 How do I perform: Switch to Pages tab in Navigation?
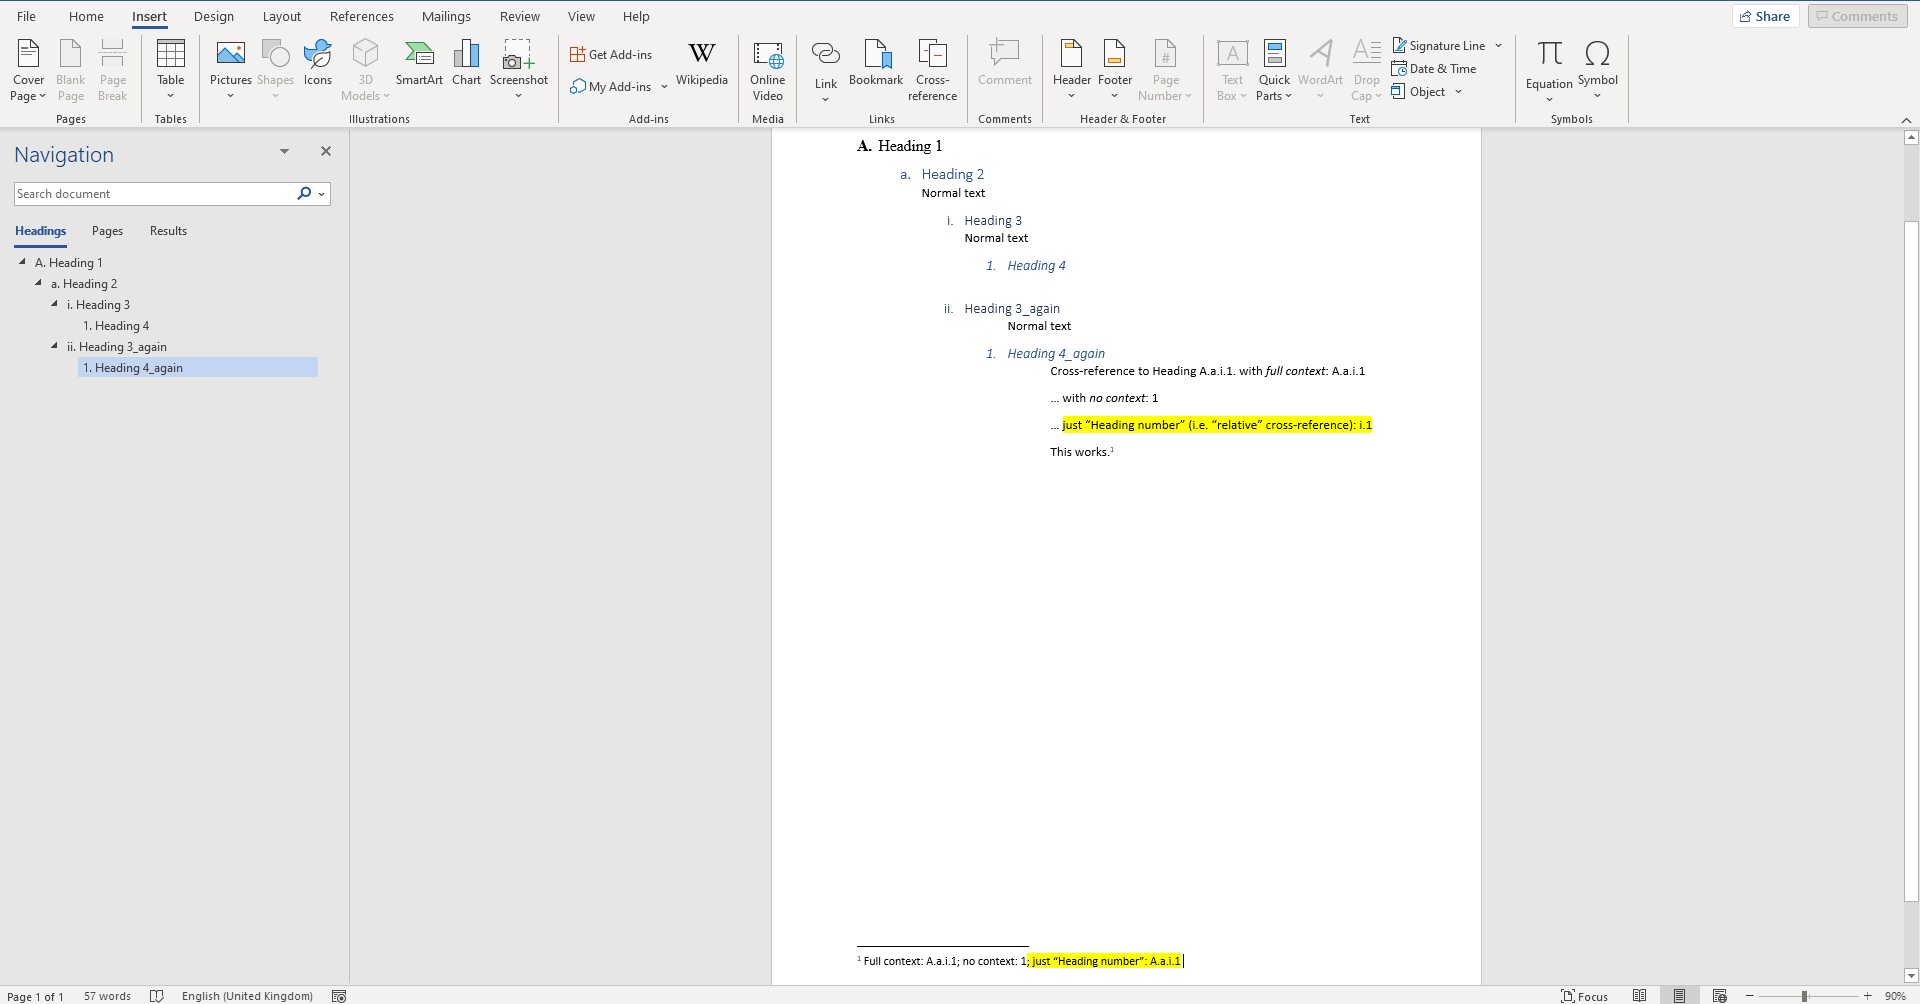tap(107, 231)
